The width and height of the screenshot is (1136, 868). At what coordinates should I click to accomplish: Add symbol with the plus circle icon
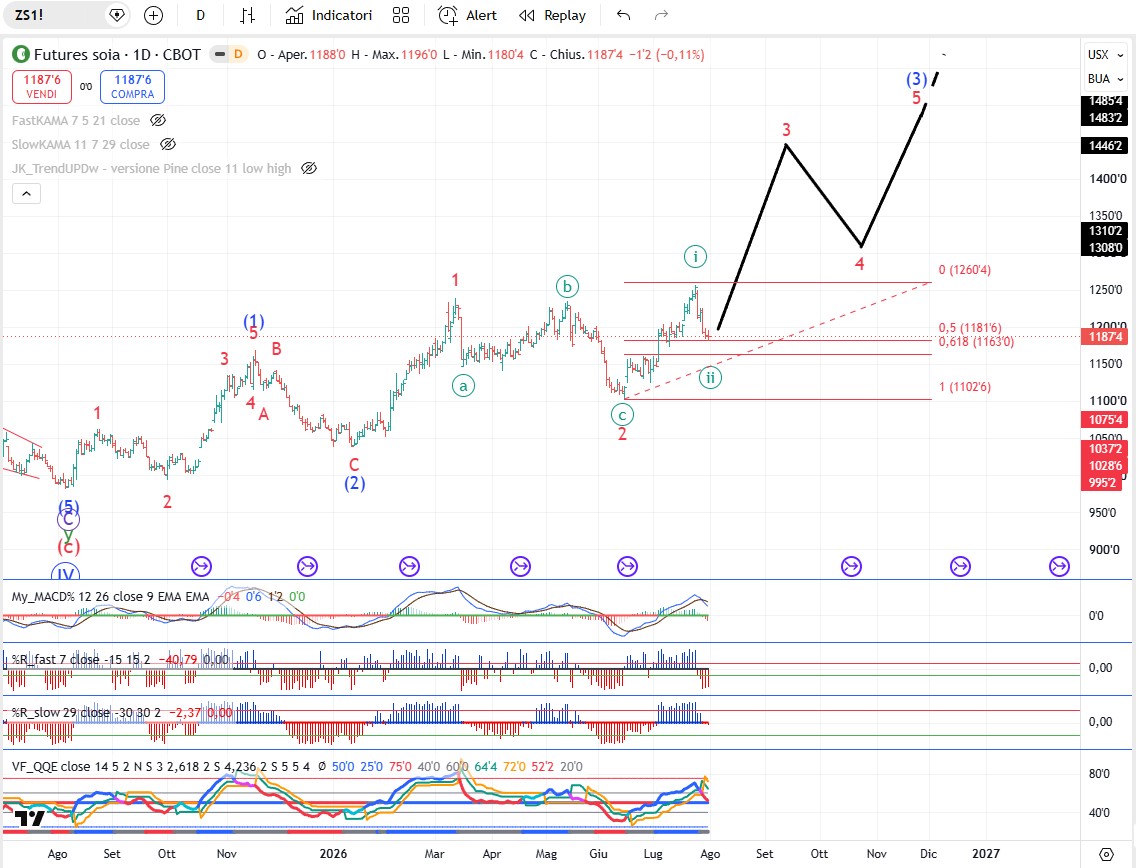coord(154,15)
